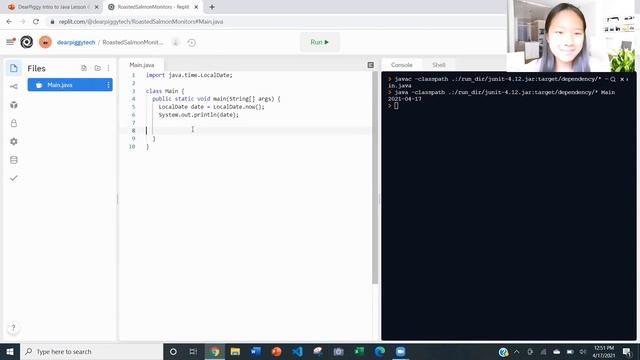
Task: Click the System.out.println(date) line
Action: coord(199,115)
